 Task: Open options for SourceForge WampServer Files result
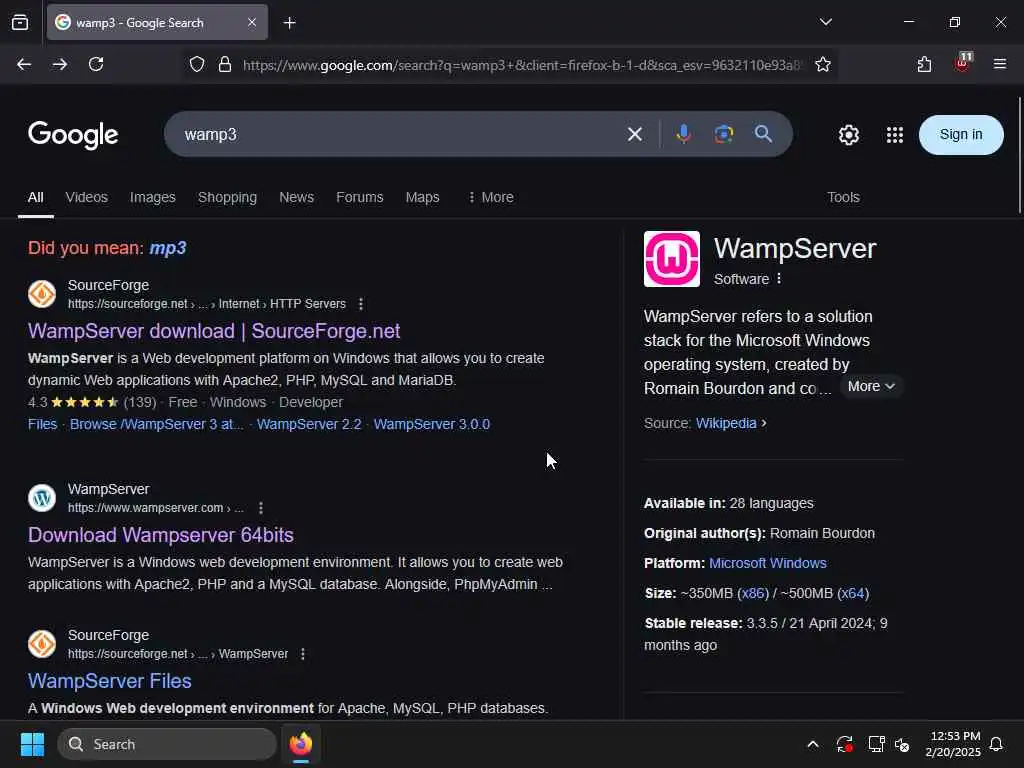click(x=302, y=654)
